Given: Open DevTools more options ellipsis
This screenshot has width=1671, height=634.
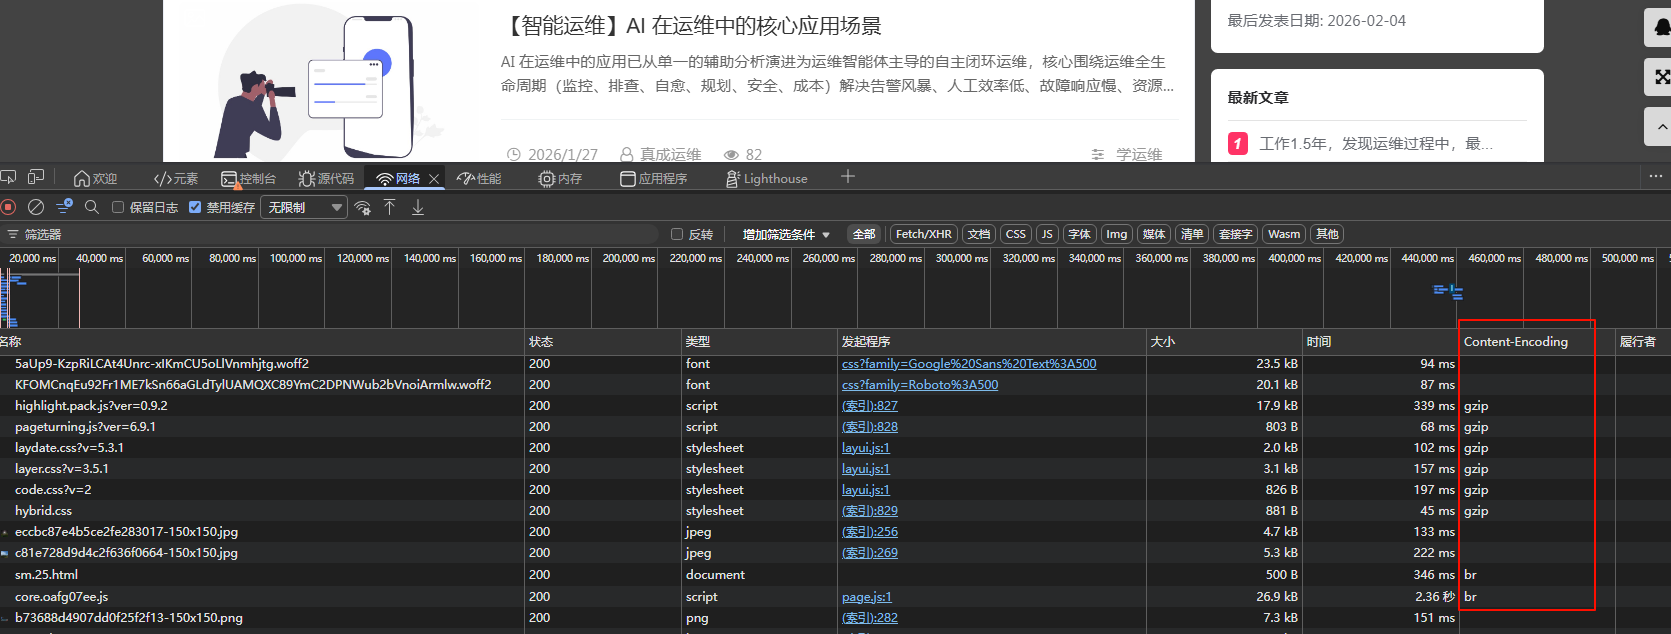Looking at the screenshot, I should tap(1656, 176).
